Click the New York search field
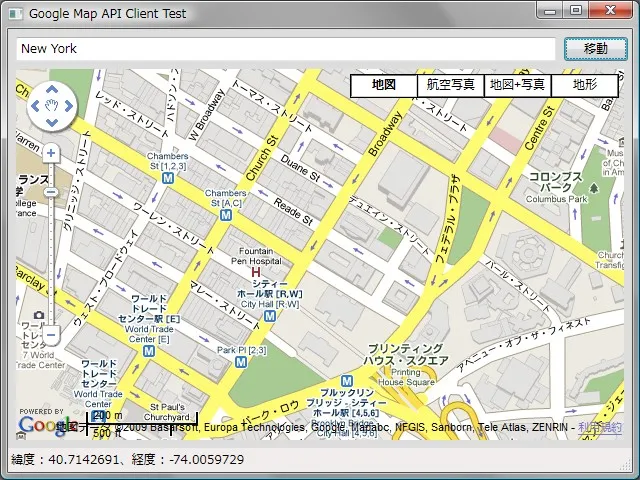 tap(285, 48)
